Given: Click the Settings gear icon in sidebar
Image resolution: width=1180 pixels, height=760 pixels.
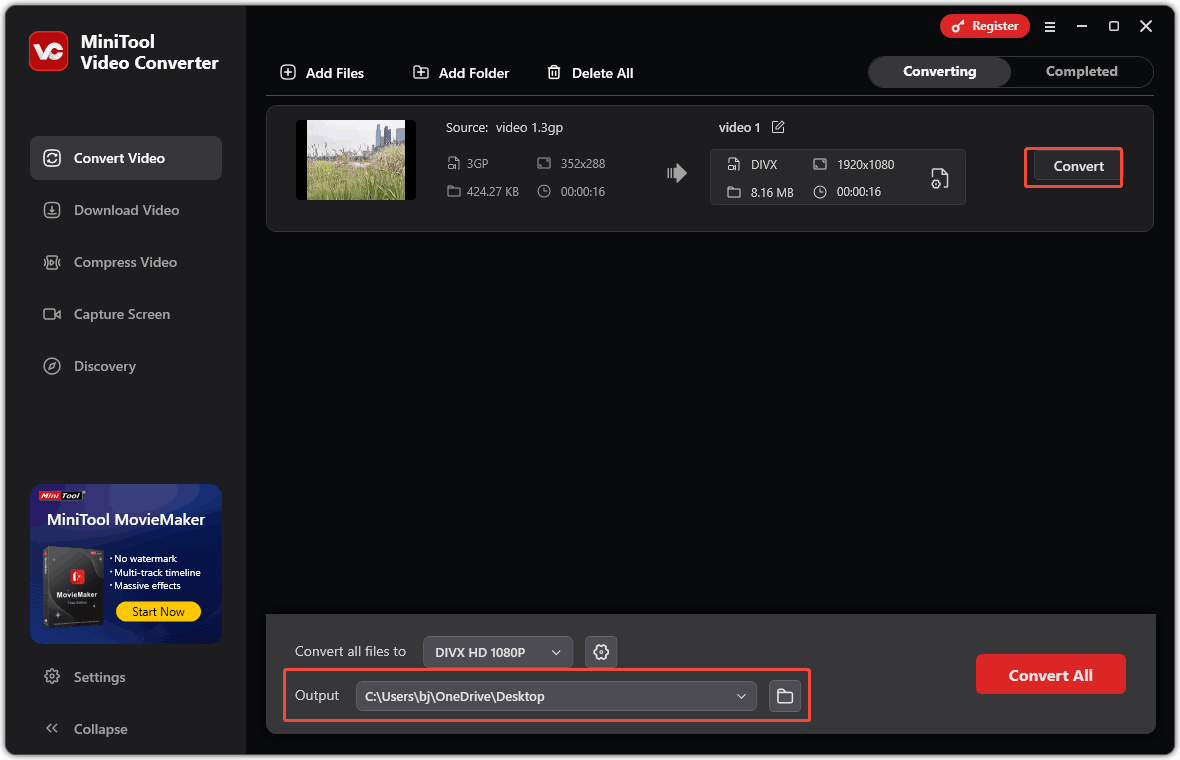Looking at the screenshot, I should (x=52, y=676).
